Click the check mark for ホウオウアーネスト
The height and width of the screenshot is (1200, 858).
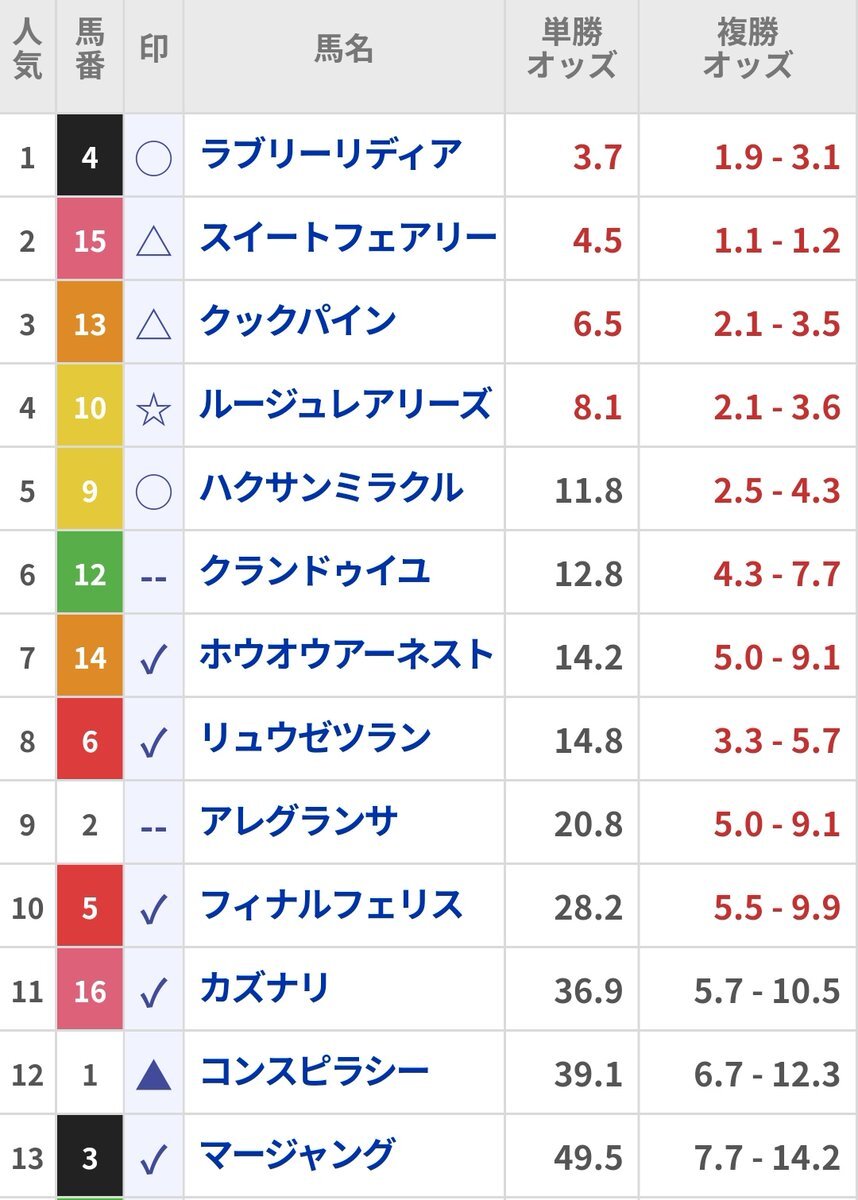[x=153, y=658]
